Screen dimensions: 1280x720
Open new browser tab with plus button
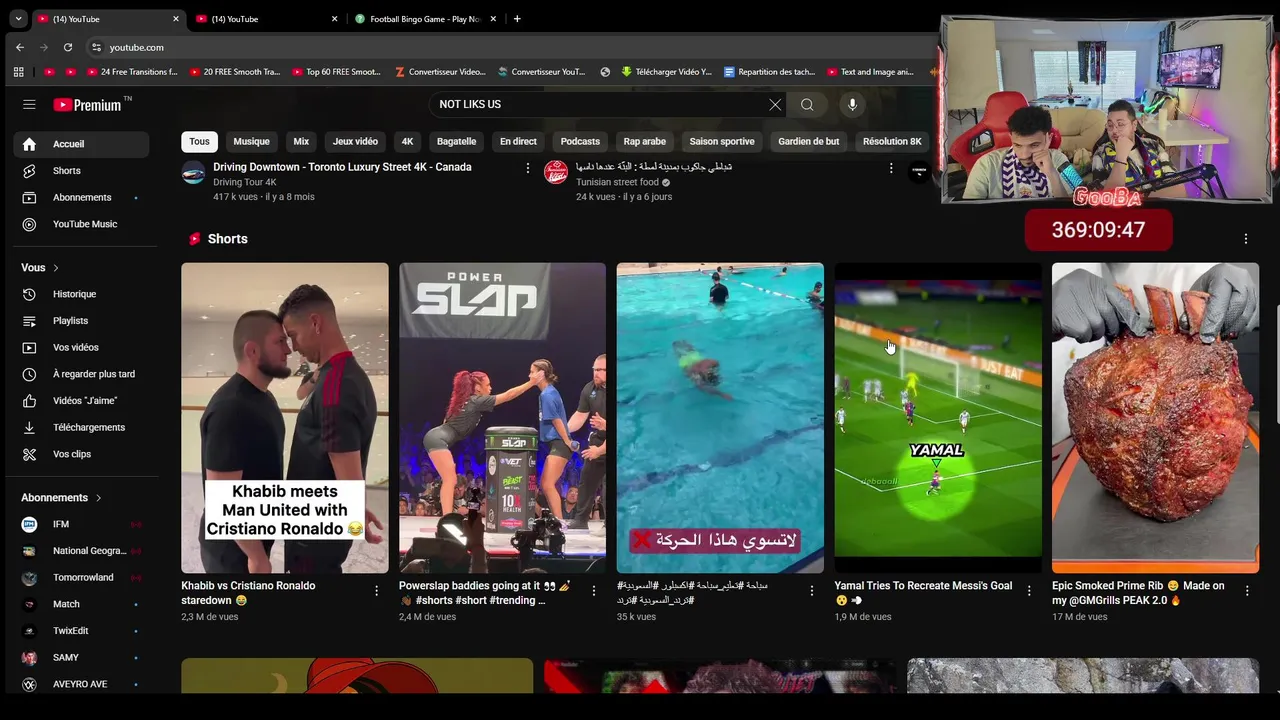click(517, 19)
